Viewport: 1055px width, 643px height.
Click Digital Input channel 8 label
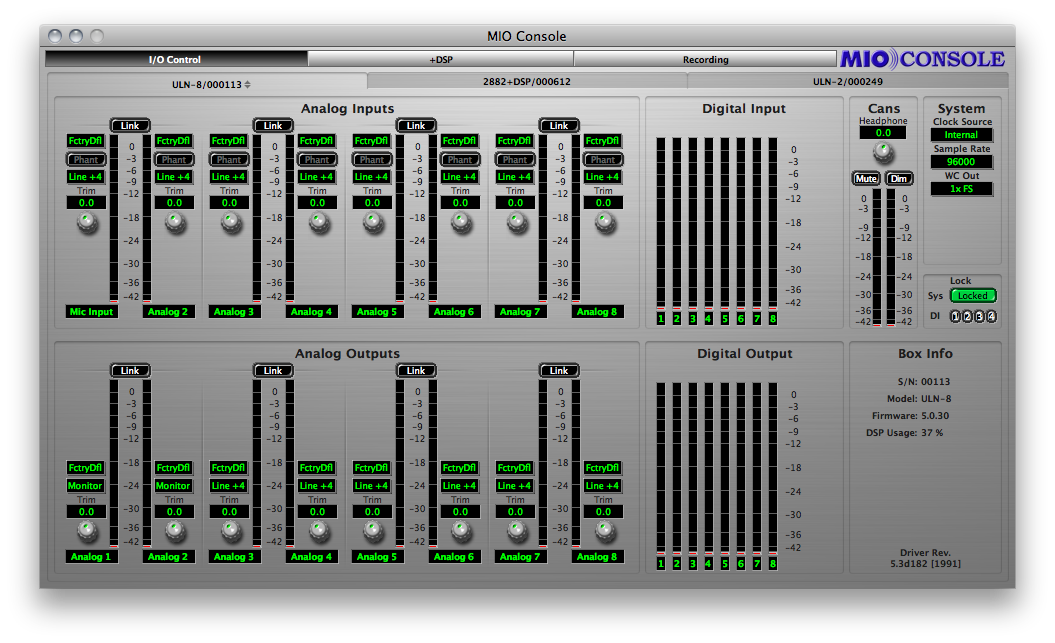point(773,319)
